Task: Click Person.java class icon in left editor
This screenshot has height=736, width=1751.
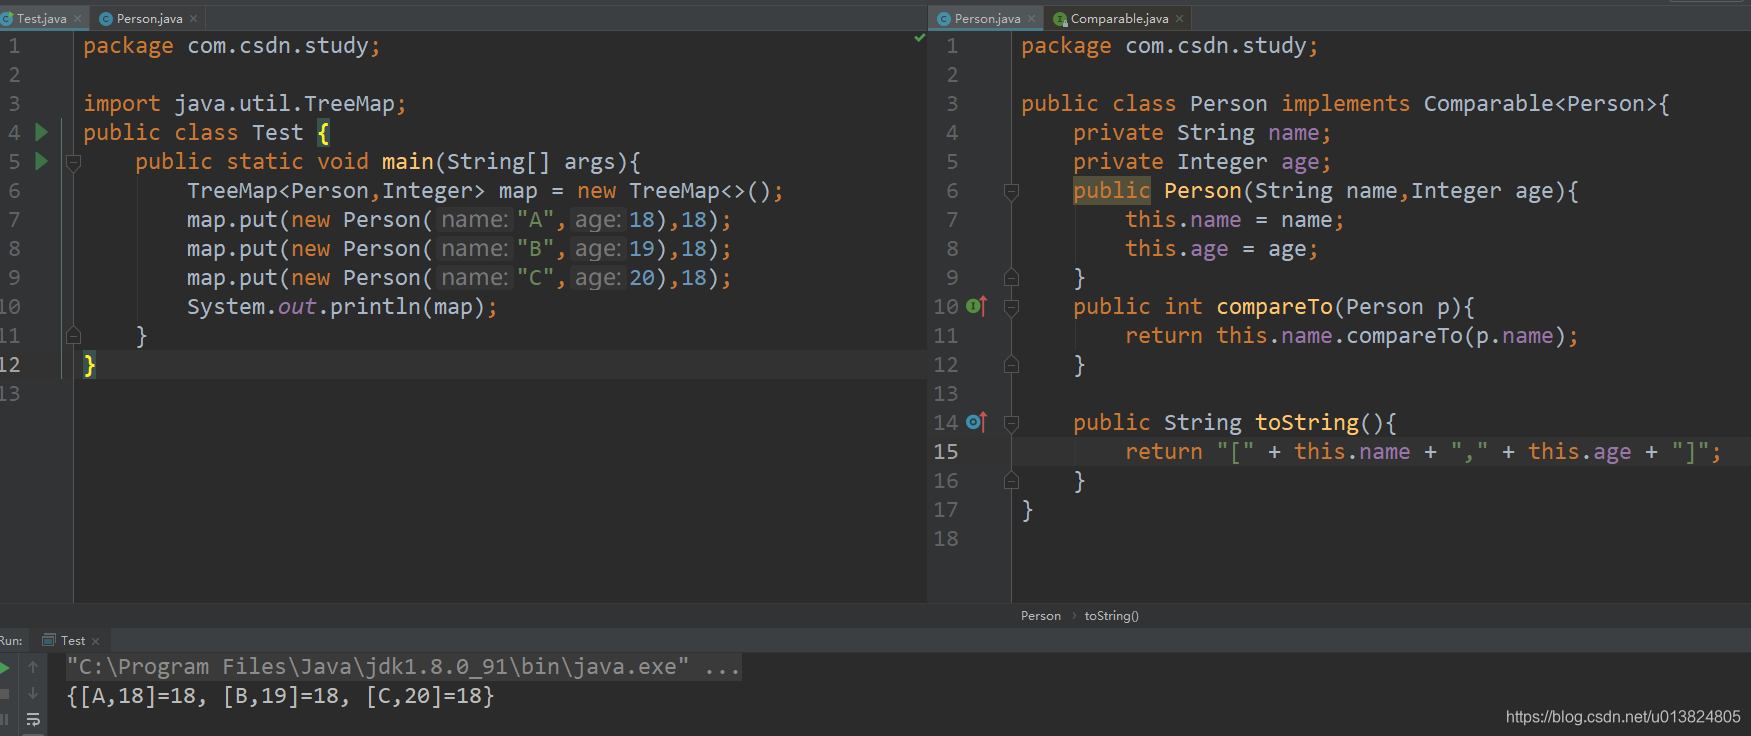Action: tap(105, 19)
